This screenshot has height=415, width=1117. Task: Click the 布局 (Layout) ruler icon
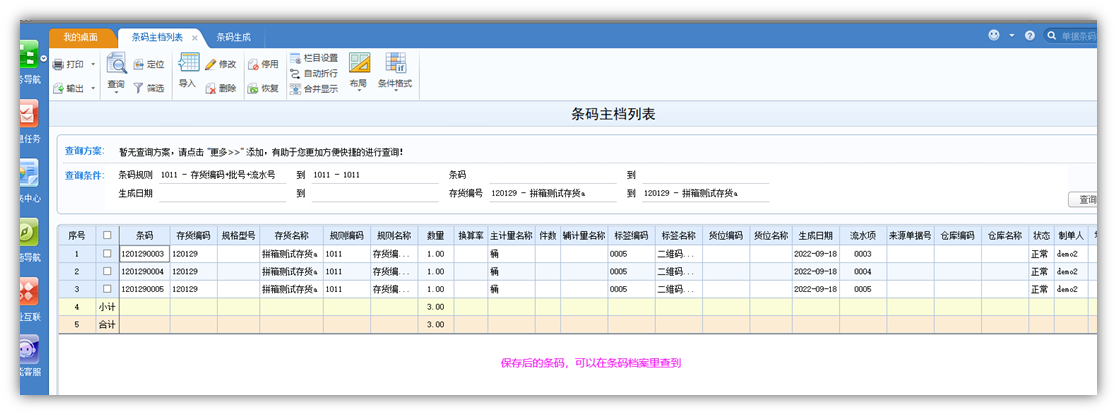359,63
